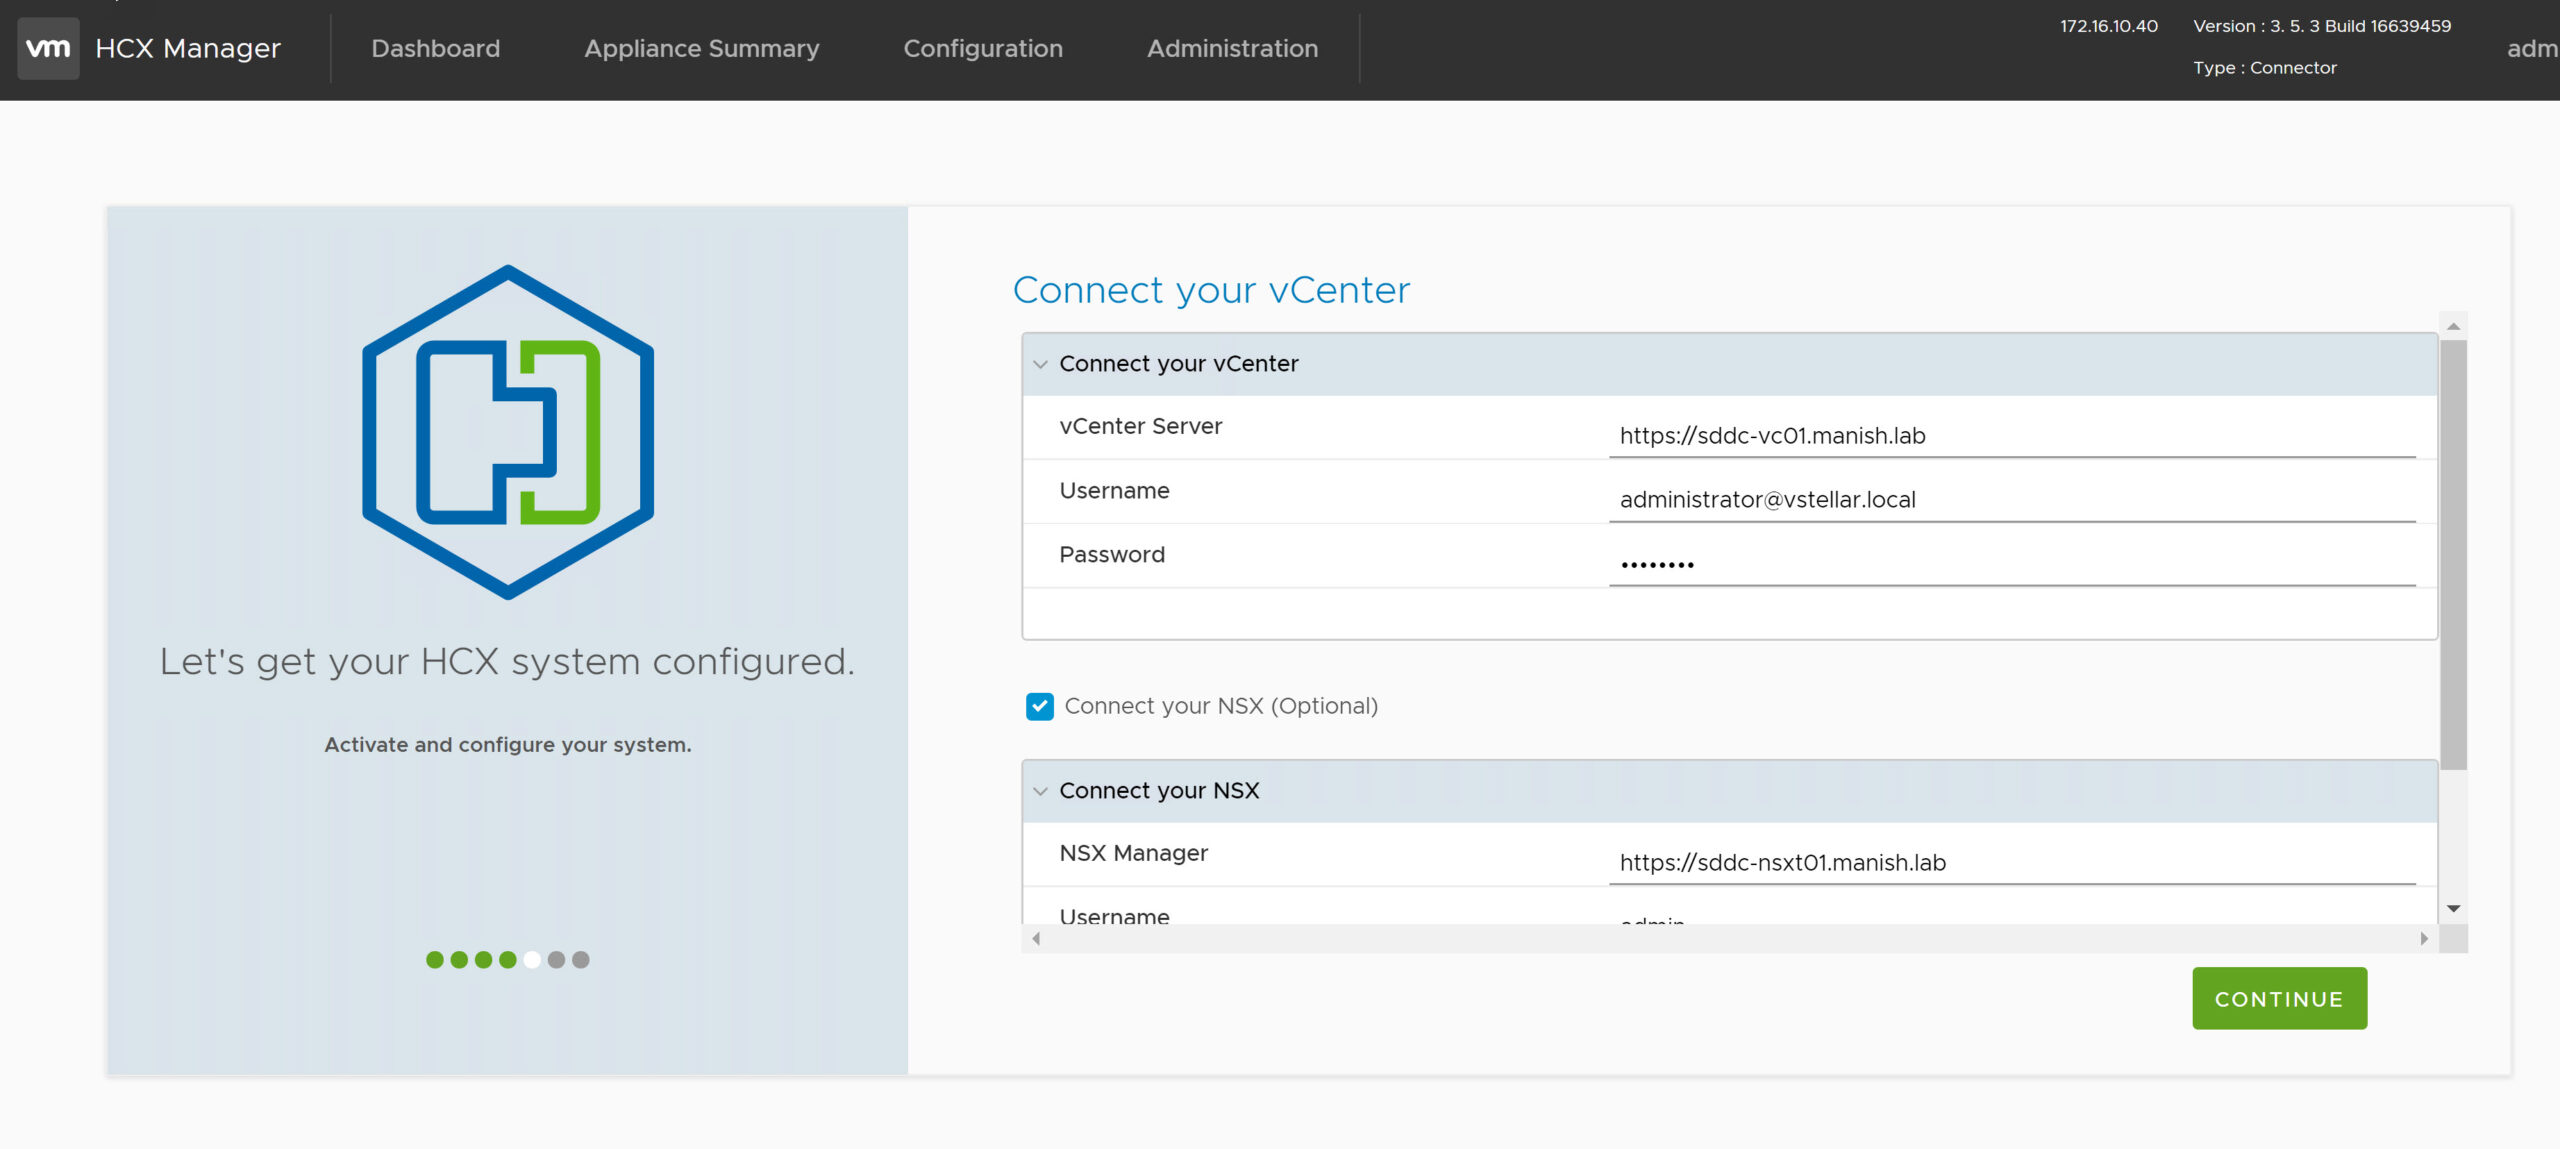Click the first green progress dot

(x=435, y=960)
